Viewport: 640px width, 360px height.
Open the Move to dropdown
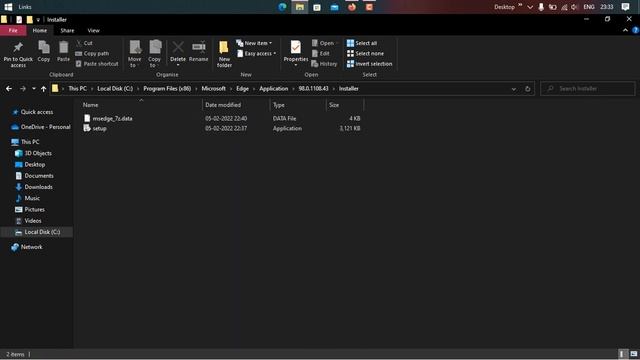click(134, 54)
